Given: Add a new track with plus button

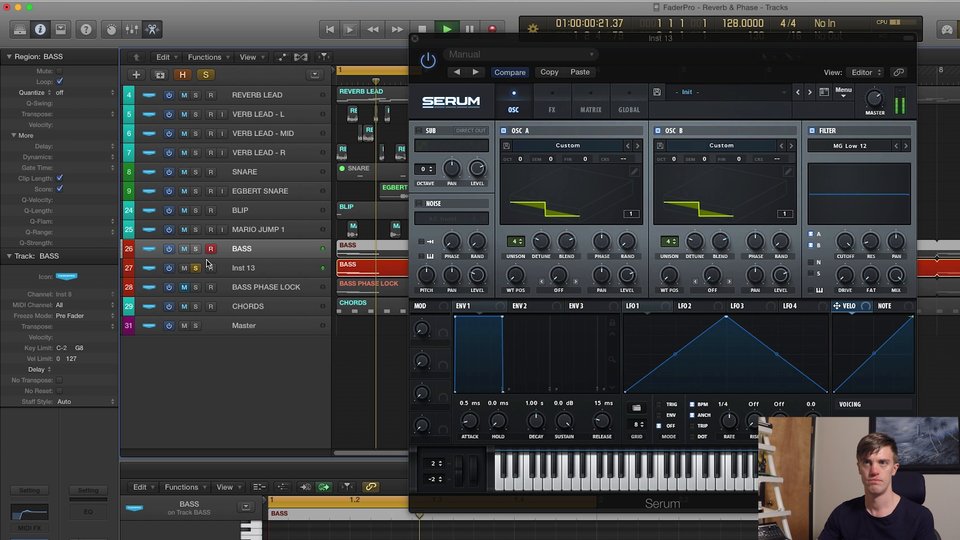Looking at the screenshot, I should click(x=136, y=75).
